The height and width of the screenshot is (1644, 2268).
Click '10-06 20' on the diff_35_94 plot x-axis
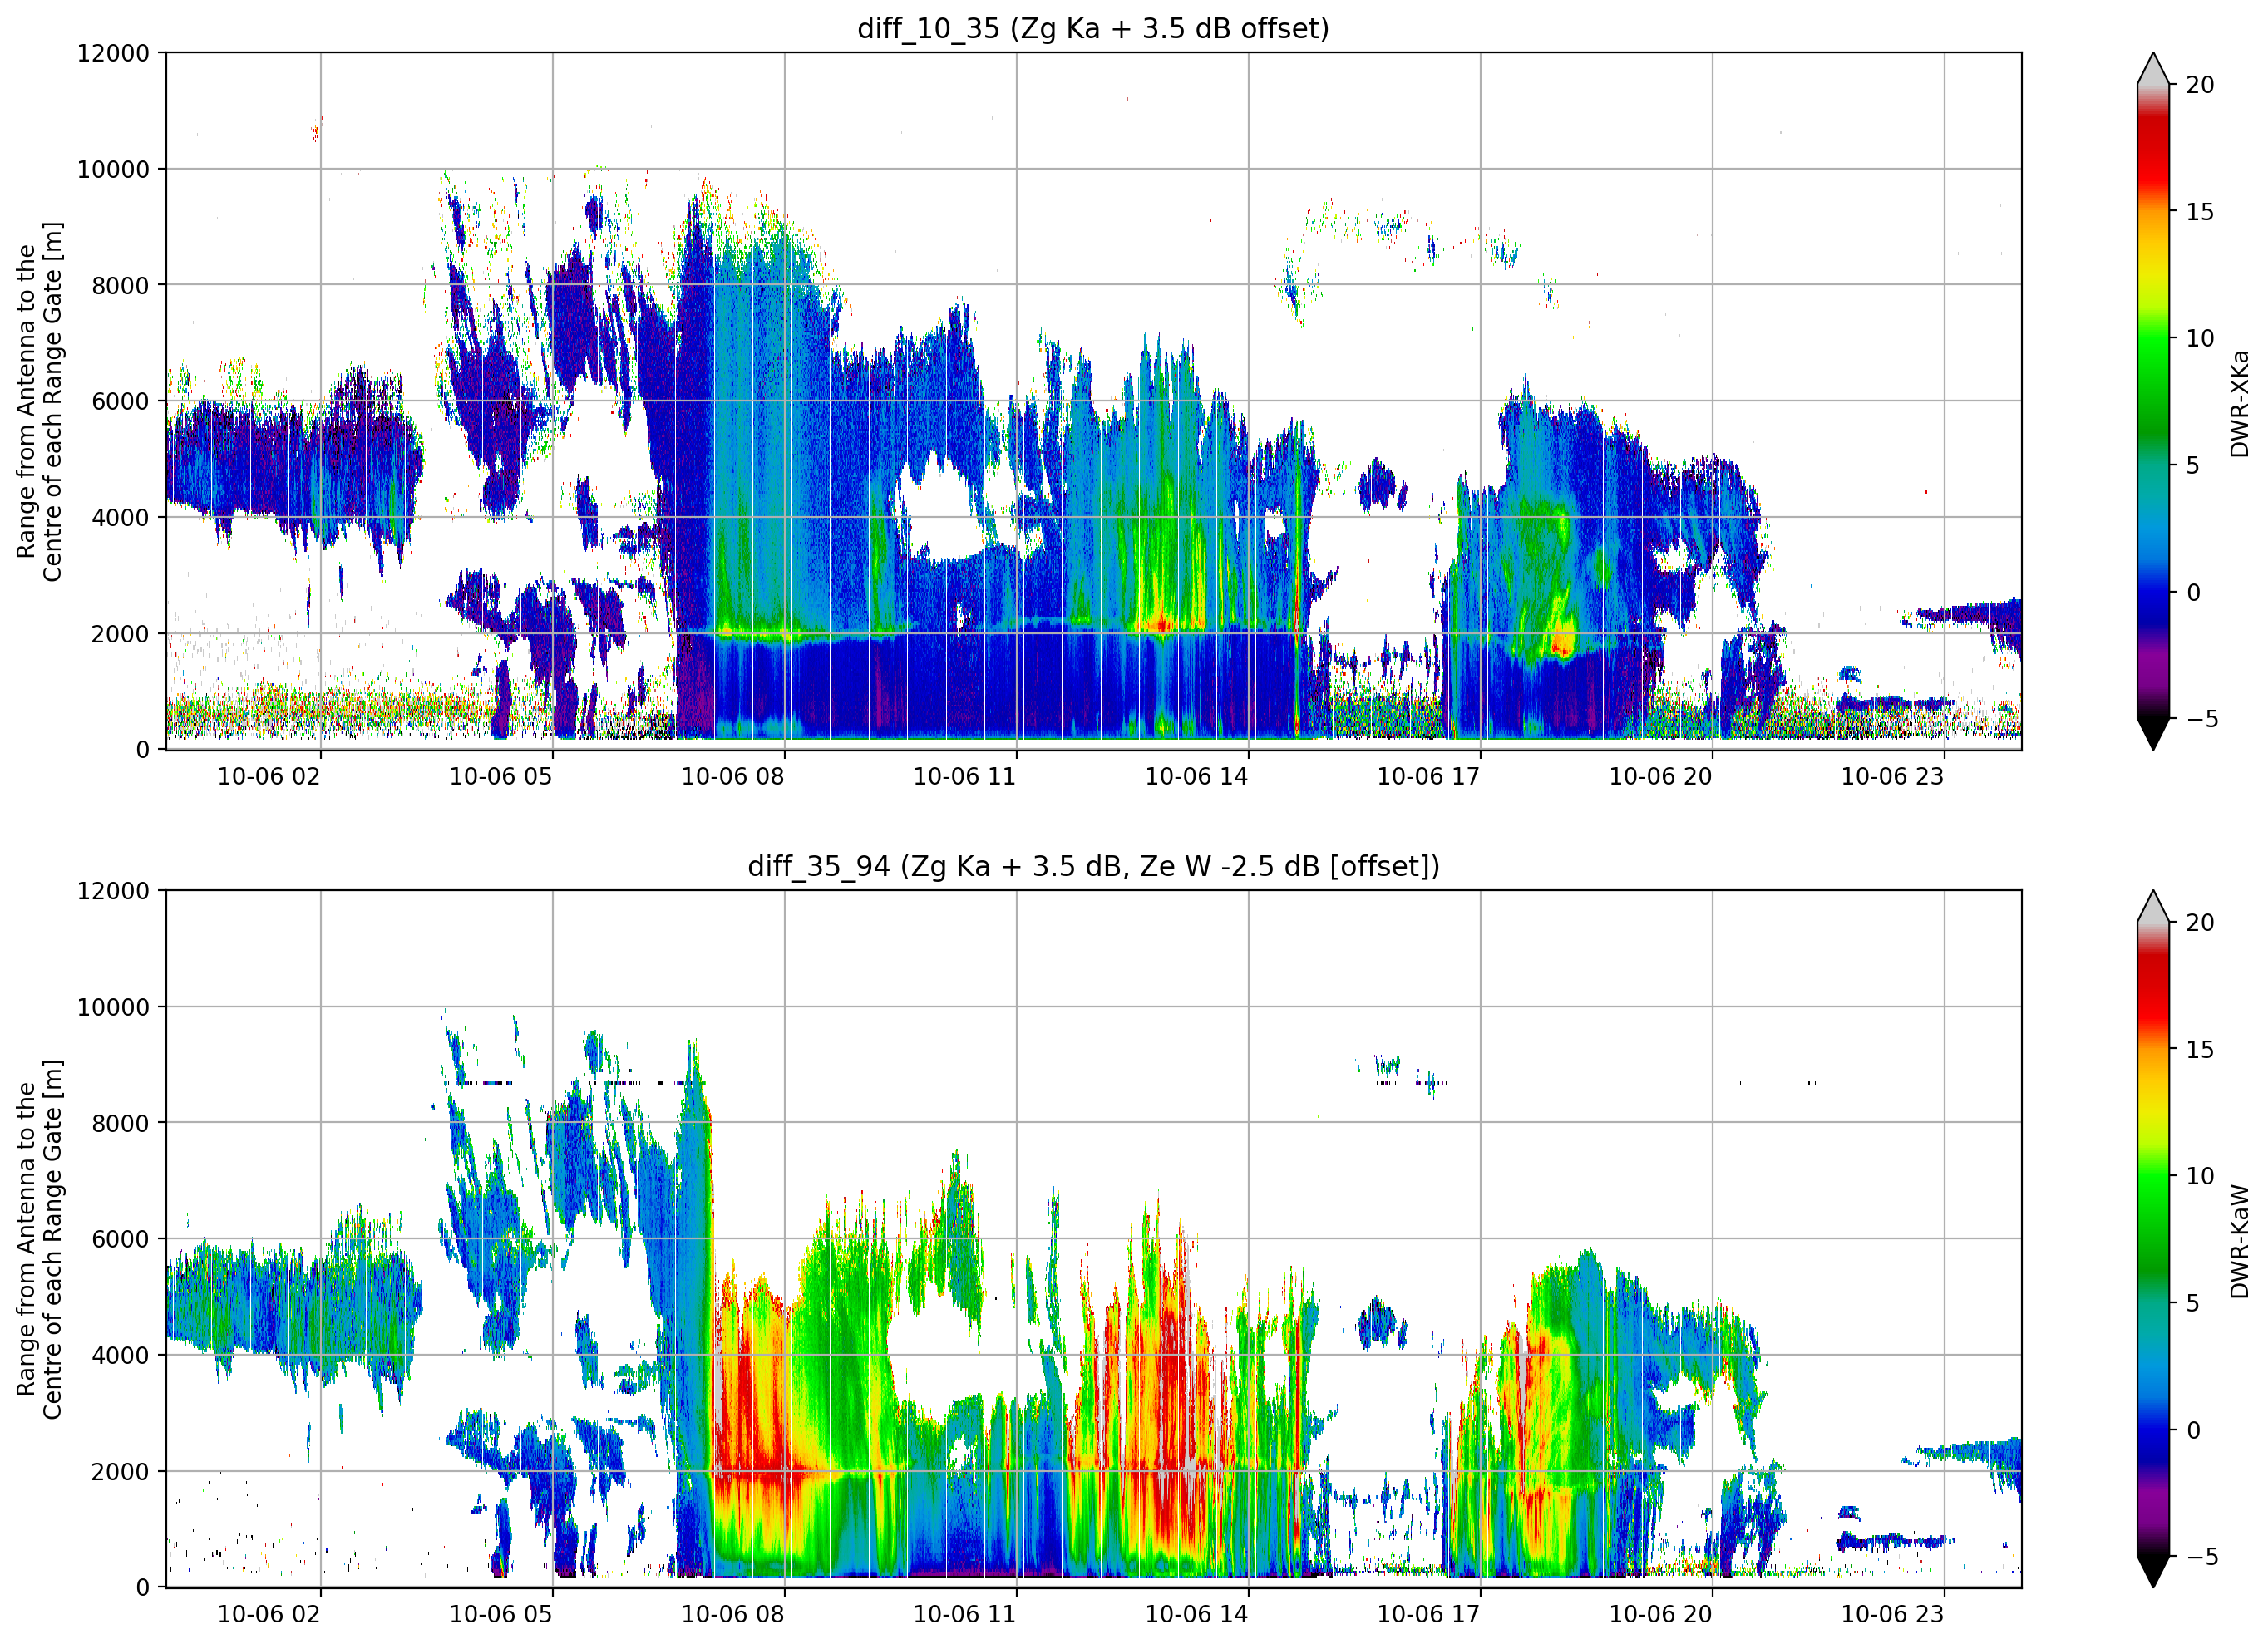point(1661,1614)
